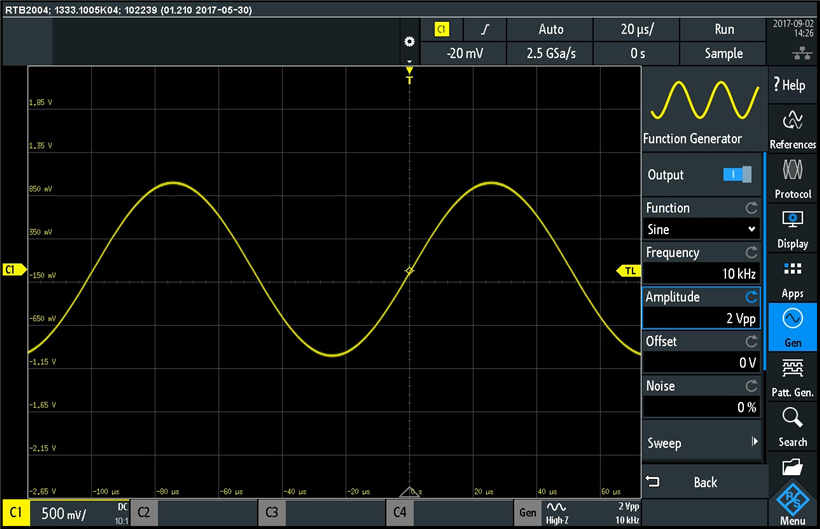Click the settings gear icon
This screenshot has width=820, height=529.
click(409, 42)
